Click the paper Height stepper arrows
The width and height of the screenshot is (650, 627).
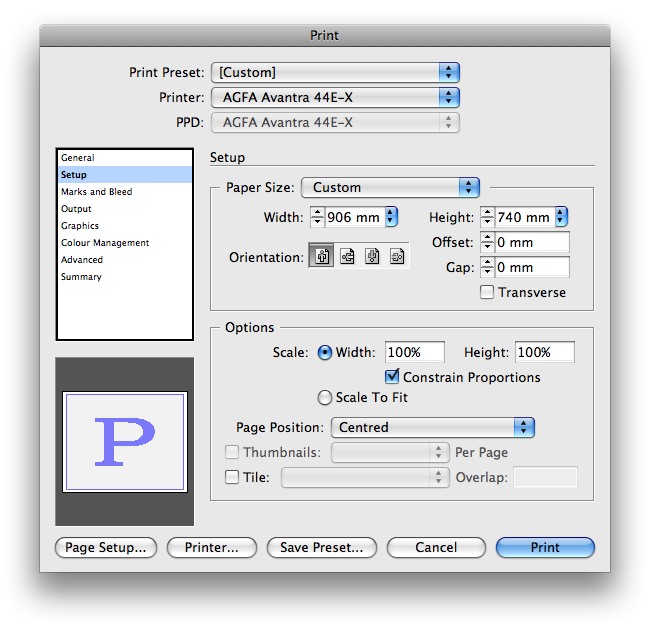488,217
